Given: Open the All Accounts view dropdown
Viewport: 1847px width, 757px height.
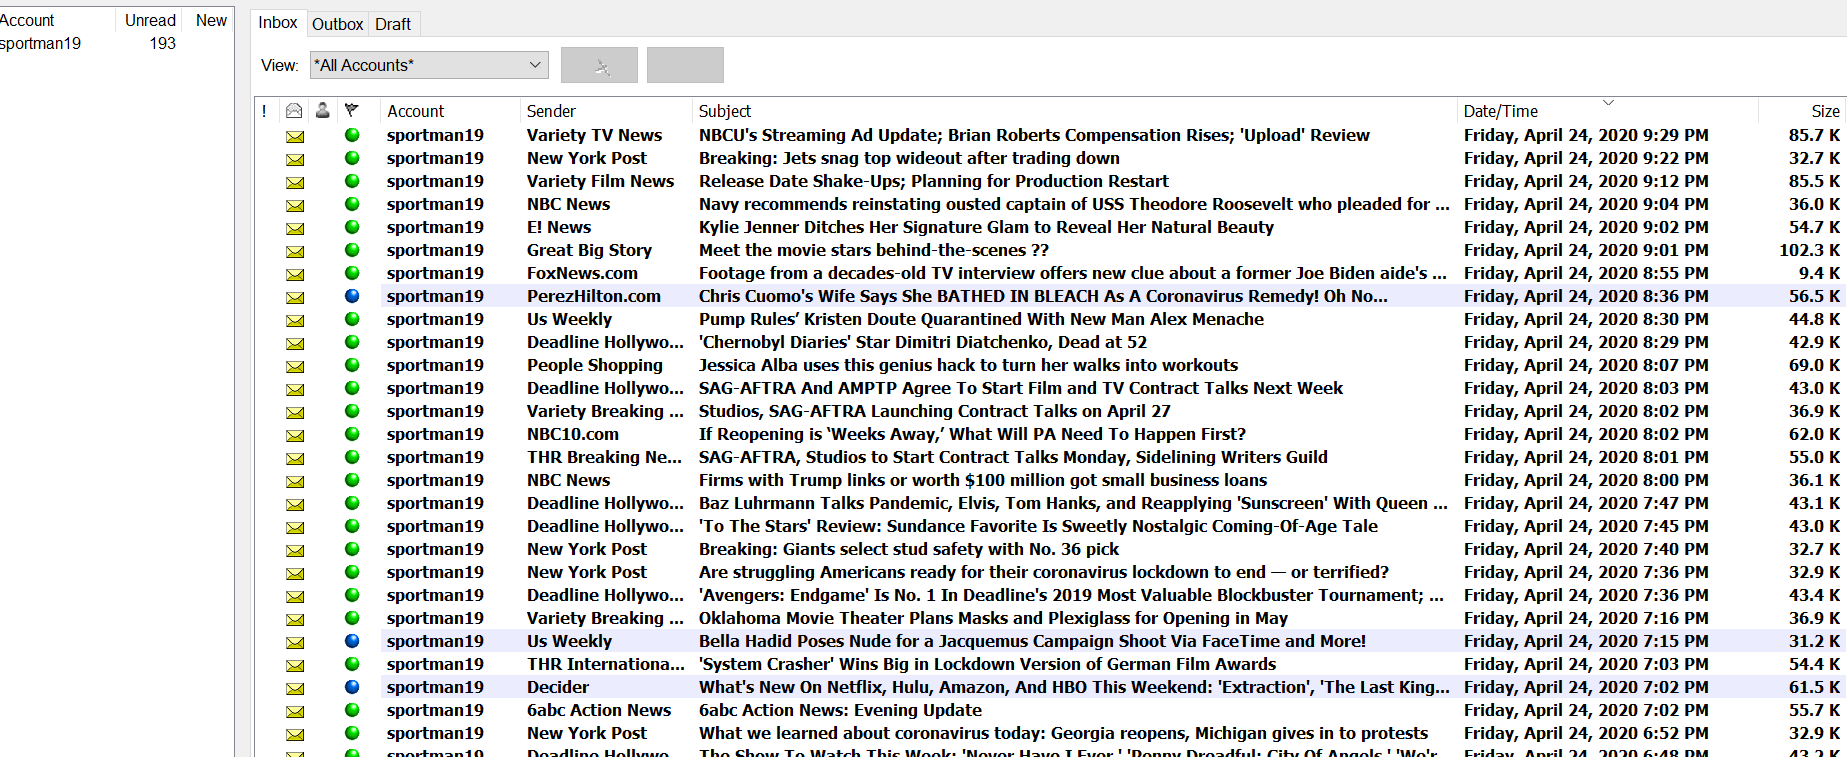Looking at the screenshot, I should (429, 65).
